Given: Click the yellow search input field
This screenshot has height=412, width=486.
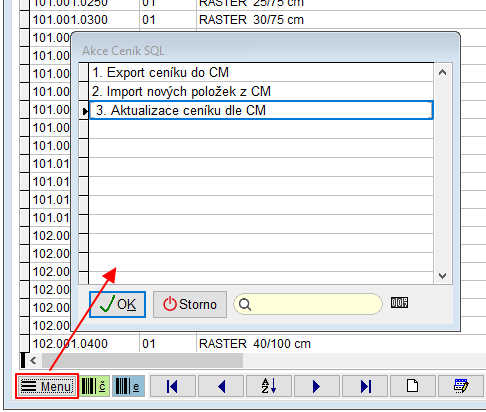Looking at the screenshot, I should coord(308,304).
